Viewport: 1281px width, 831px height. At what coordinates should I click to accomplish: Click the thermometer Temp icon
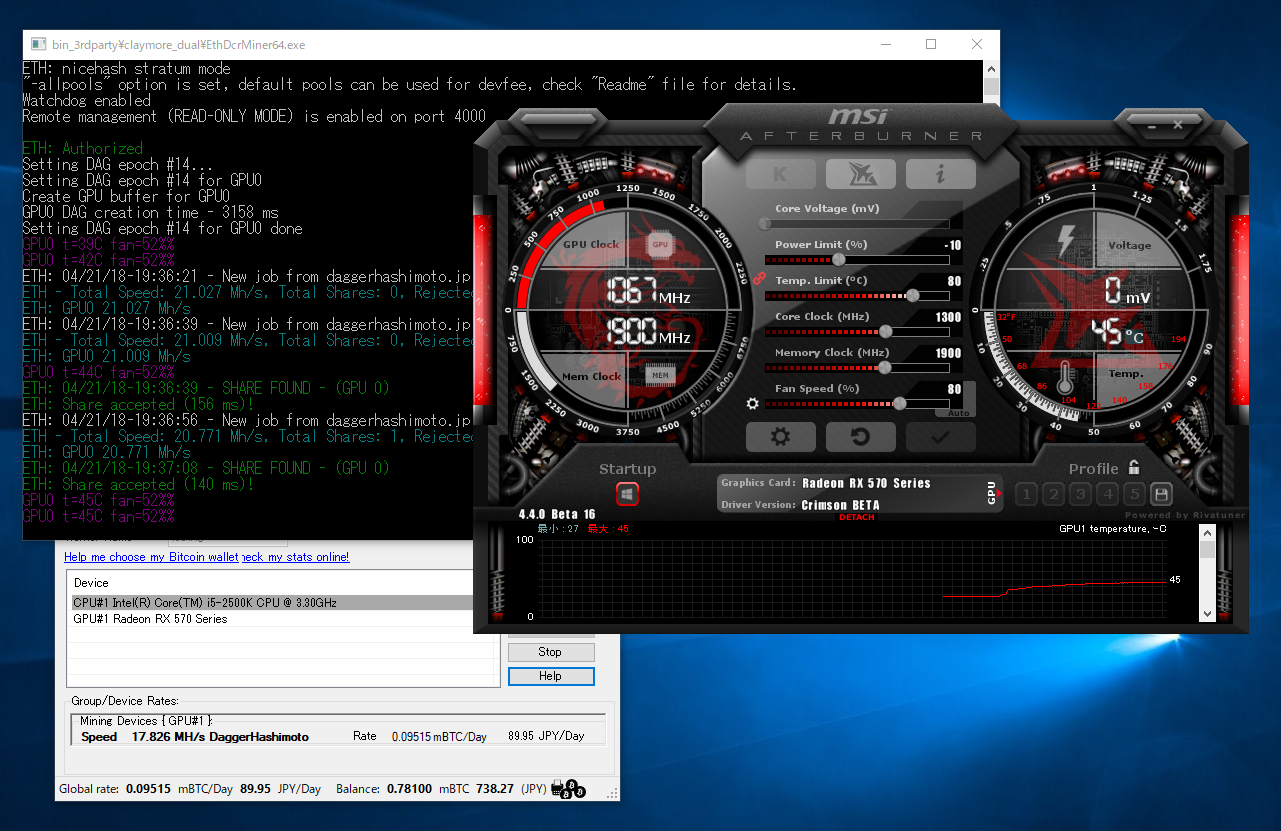[x=1065, y=377]
